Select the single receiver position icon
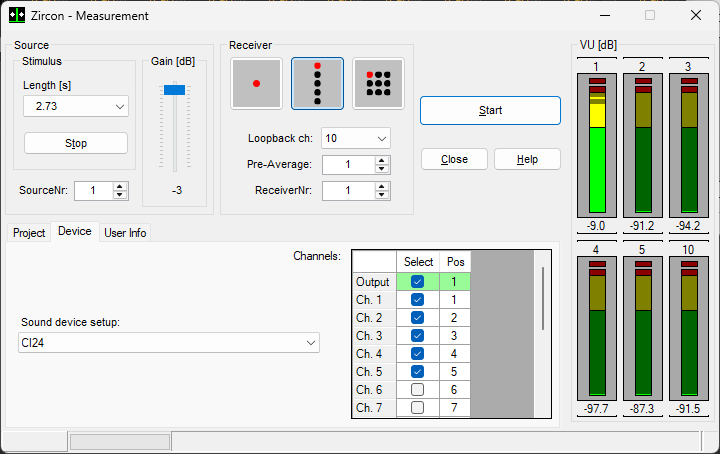 coord(256,84)
